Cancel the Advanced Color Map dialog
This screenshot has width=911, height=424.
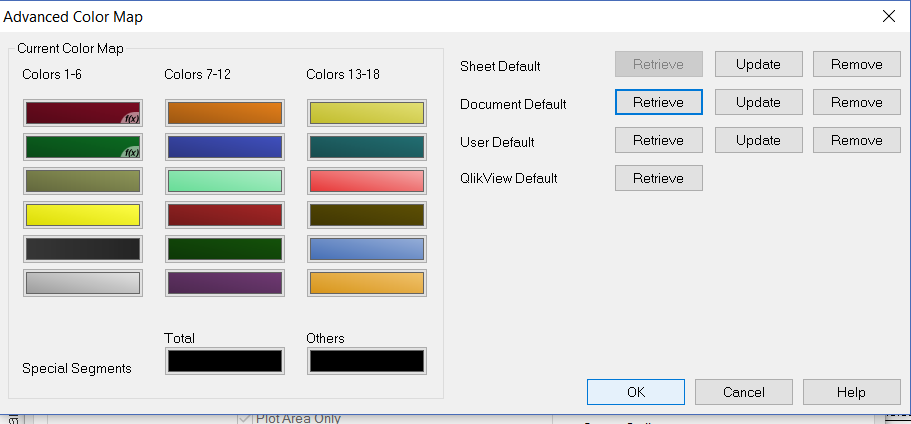744,392
